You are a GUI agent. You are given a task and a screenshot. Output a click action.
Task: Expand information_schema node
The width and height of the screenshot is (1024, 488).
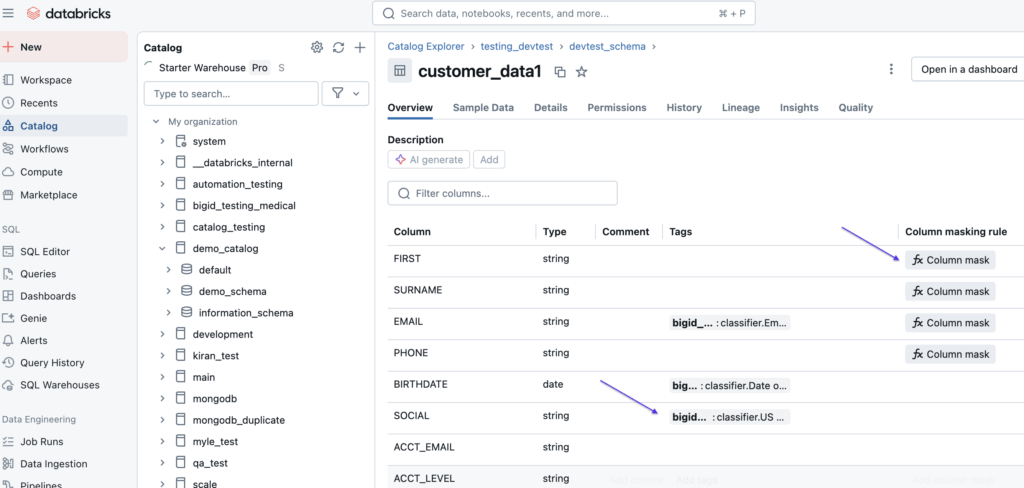168,312
